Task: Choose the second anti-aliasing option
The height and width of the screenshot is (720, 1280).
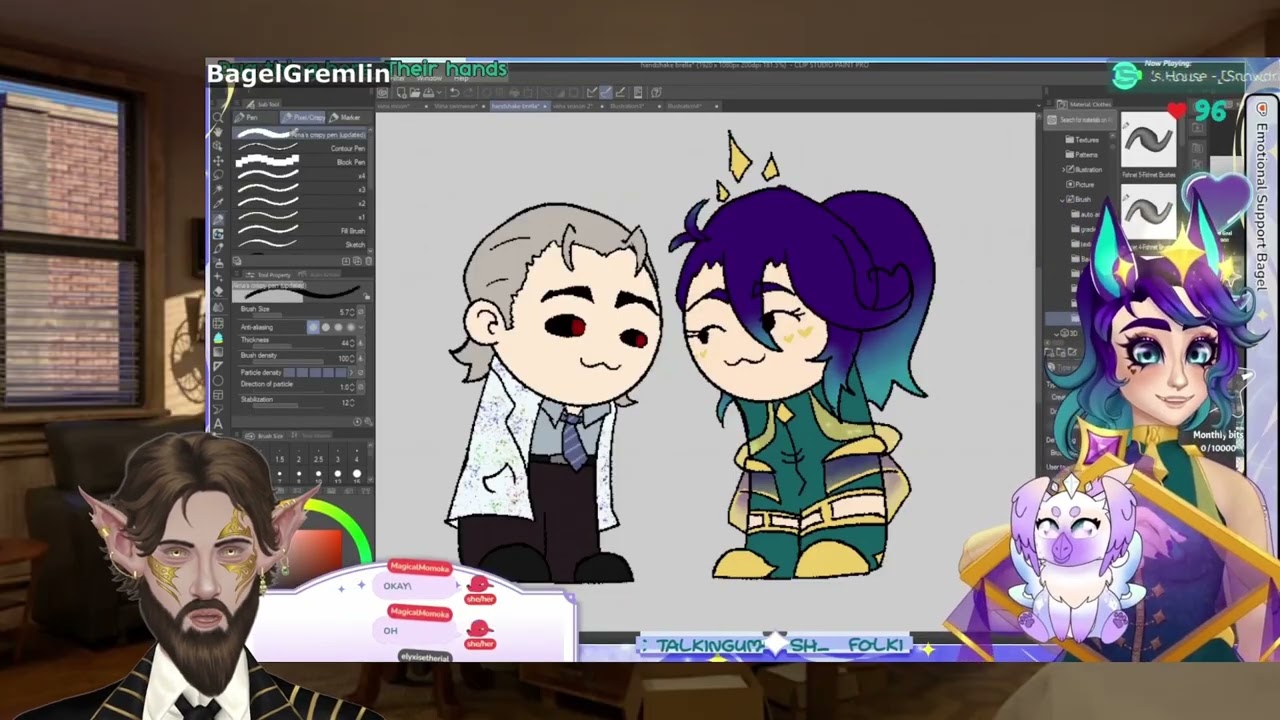Action: click(x=326, y=327)
